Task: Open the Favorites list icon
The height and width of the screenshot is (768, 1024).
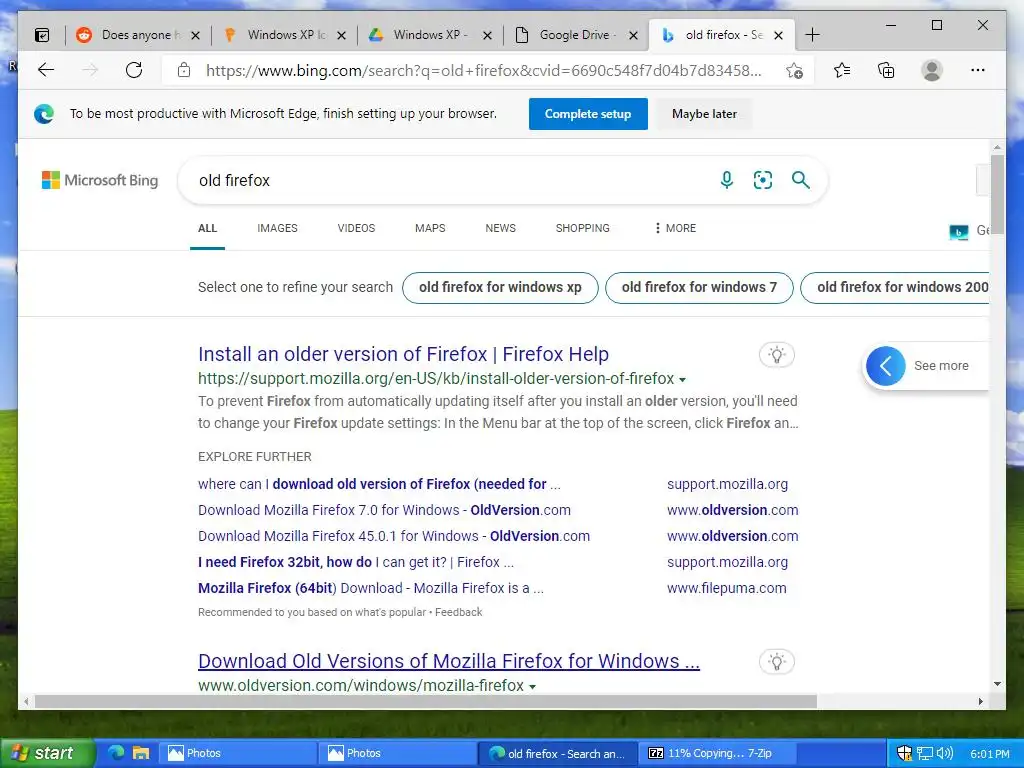Action: (842, 70)
